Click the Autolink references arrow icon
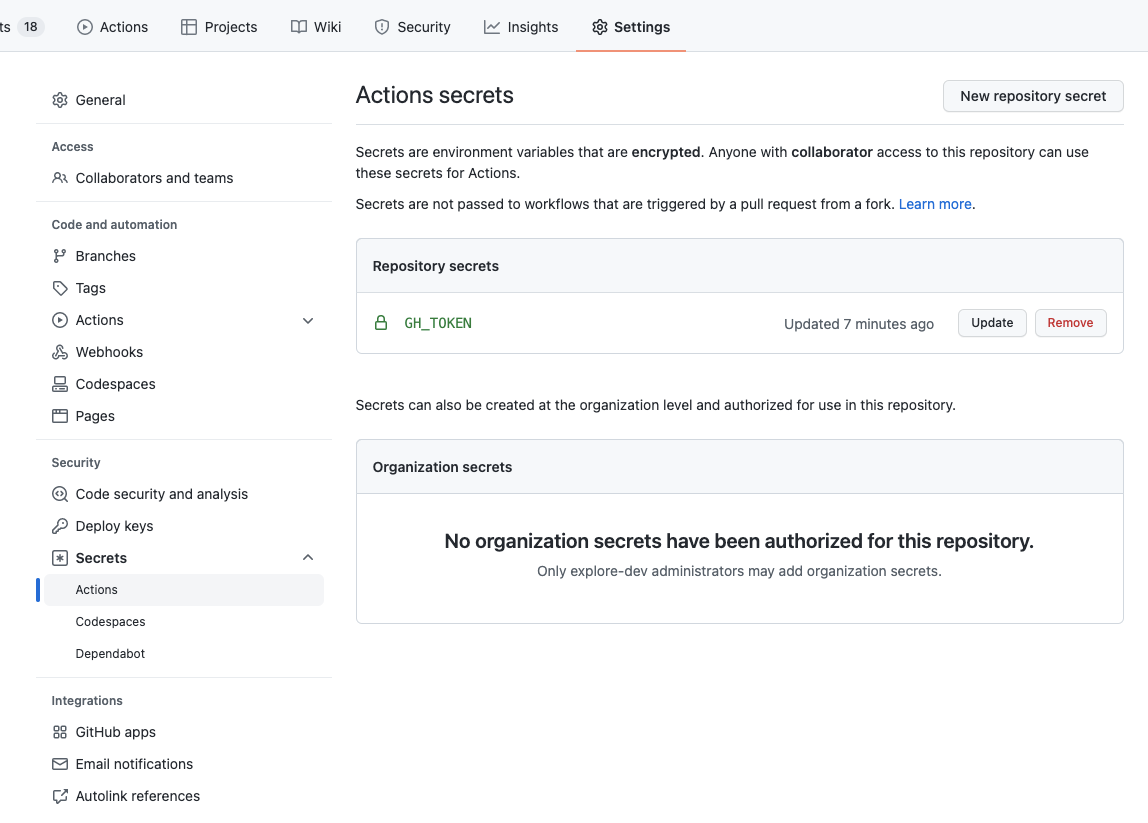 pyautogui.click(x=60, y=796)
